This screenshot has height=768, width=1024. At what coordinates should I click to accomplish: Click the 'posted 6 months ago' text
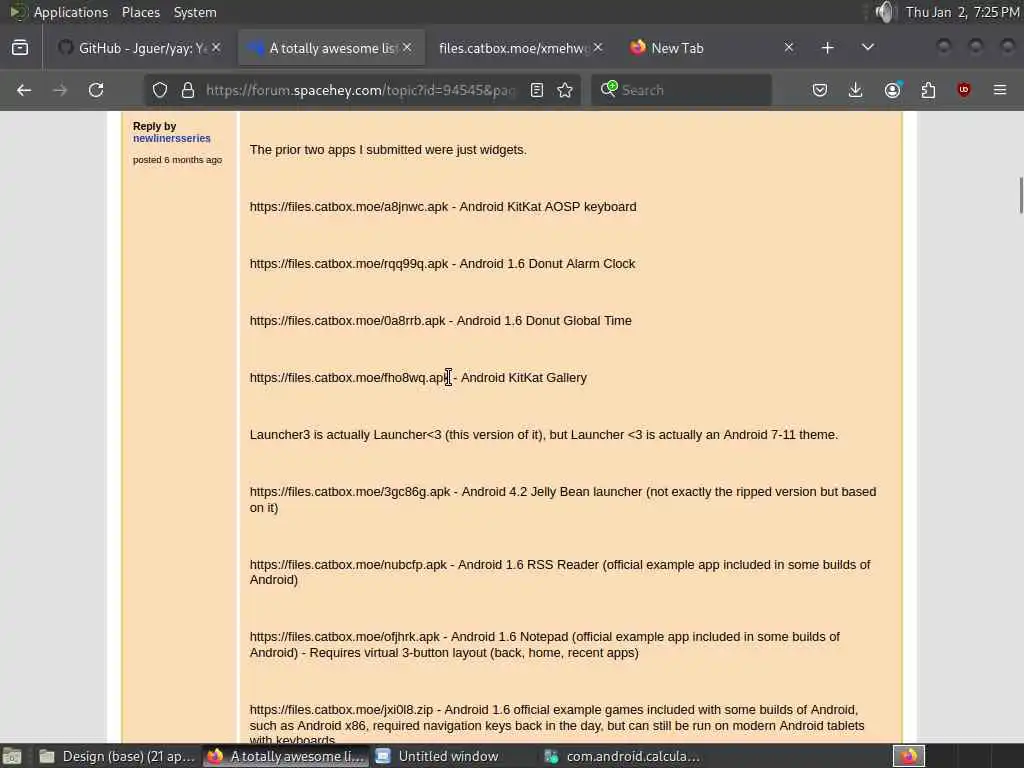coord(178,160)
